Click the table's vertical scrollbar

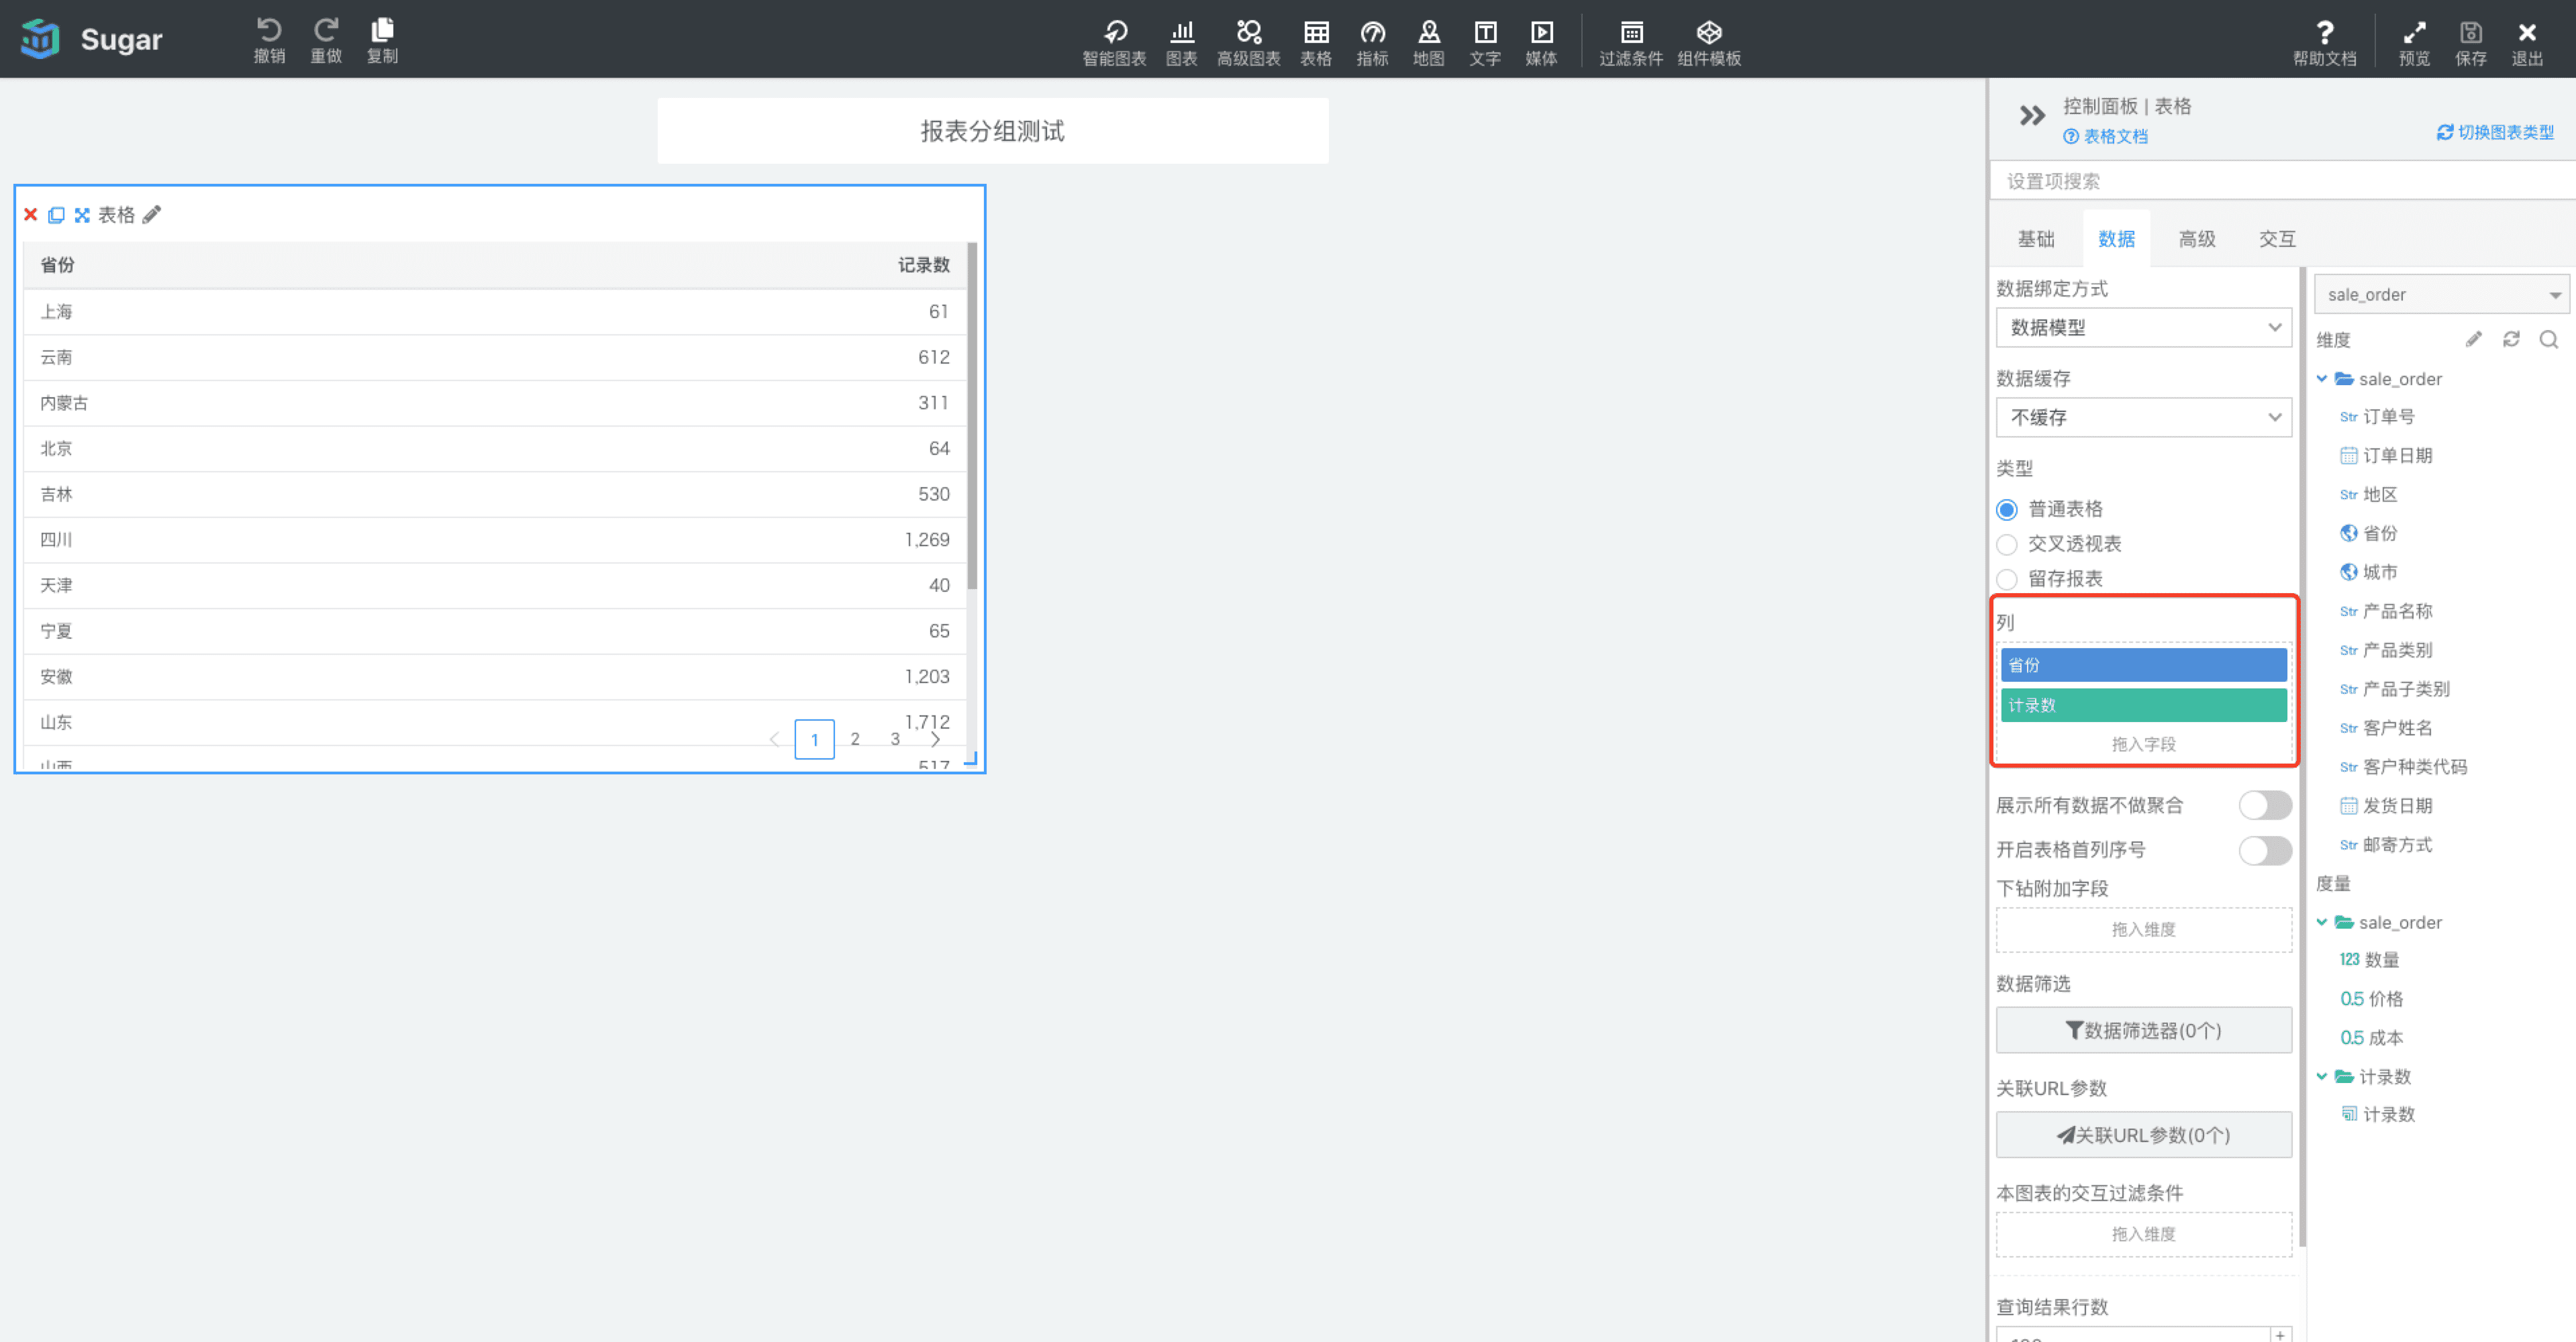click(x=972, y=416)
